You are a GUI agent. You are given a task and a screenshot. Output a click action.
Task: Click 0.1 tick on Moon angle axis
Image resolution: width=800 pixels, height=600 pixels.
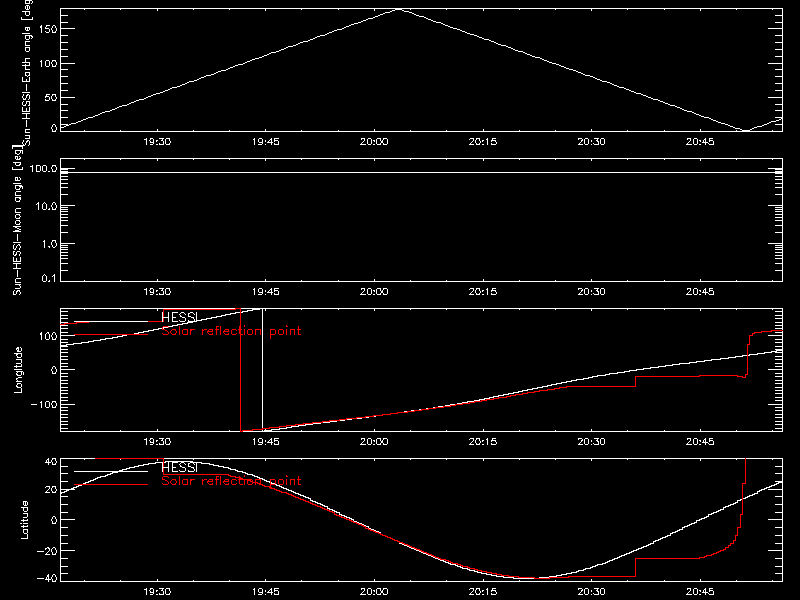click(49, 278)
